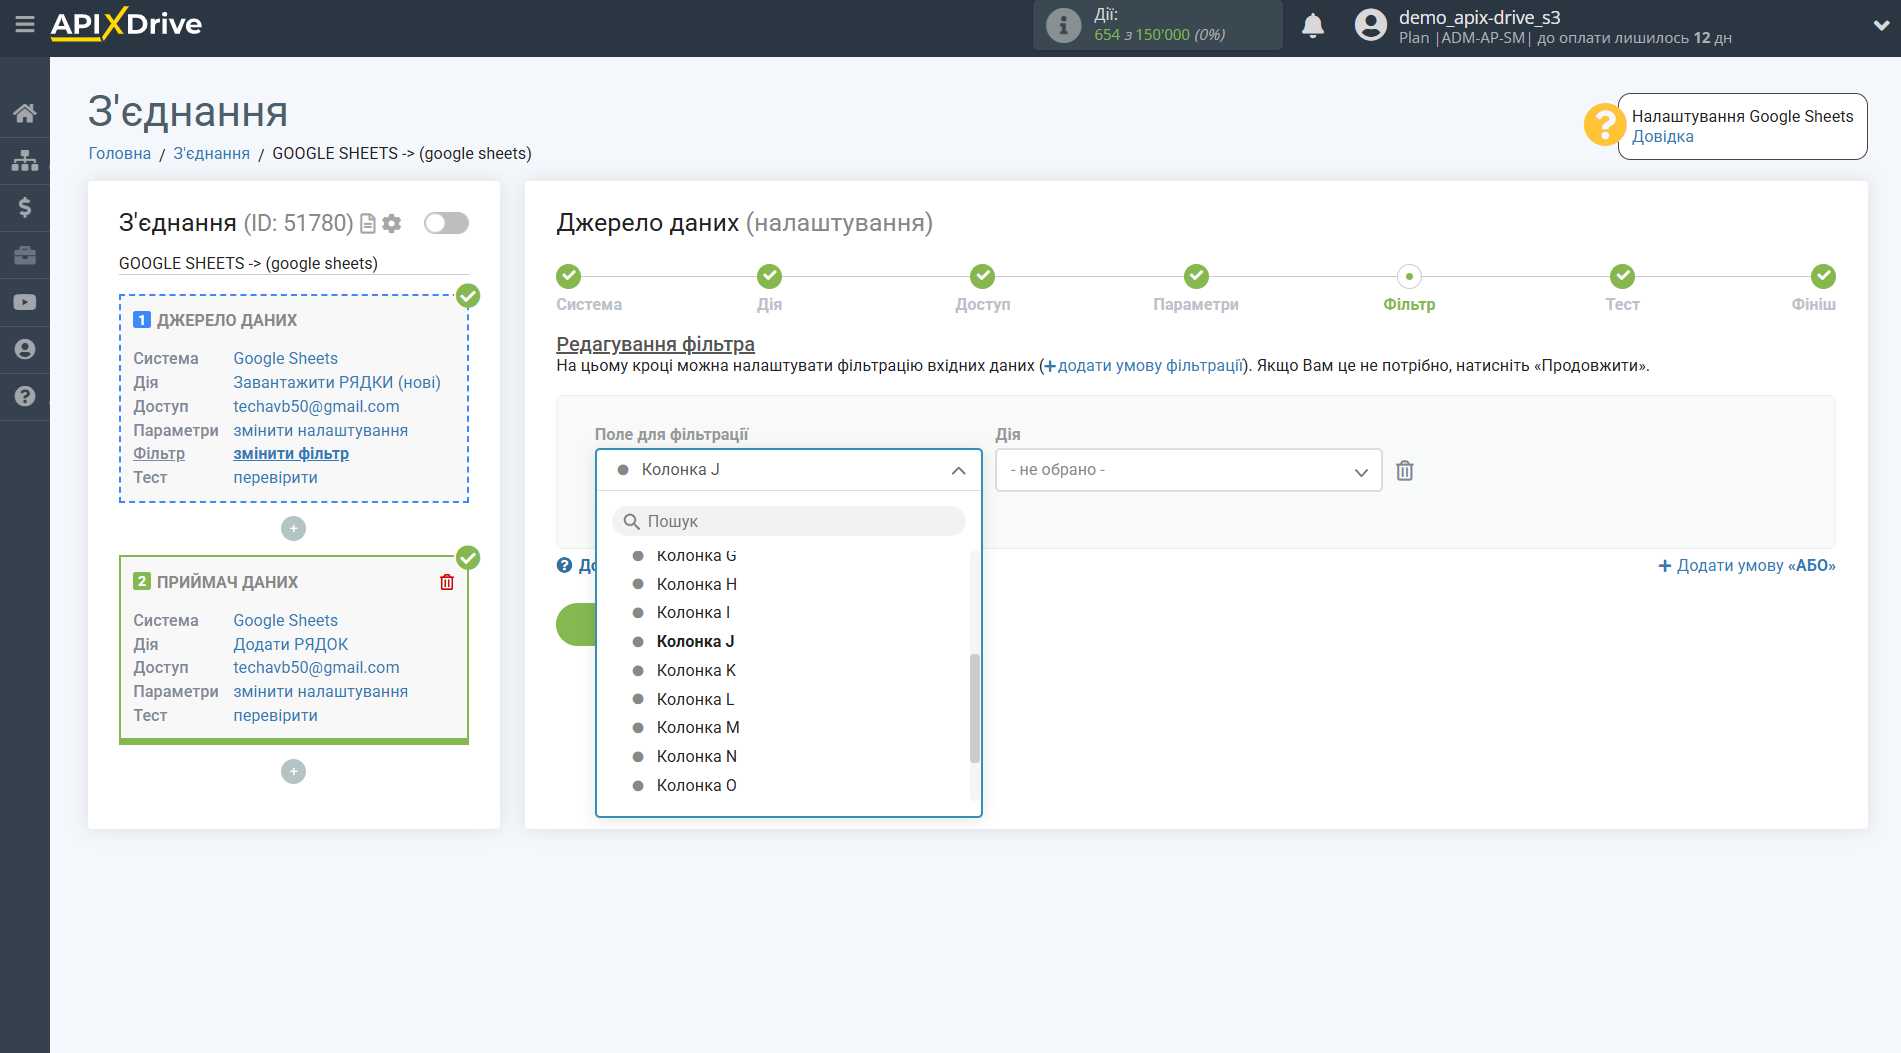
Task: Select Колонка G in the list
Action: point(696,555)
